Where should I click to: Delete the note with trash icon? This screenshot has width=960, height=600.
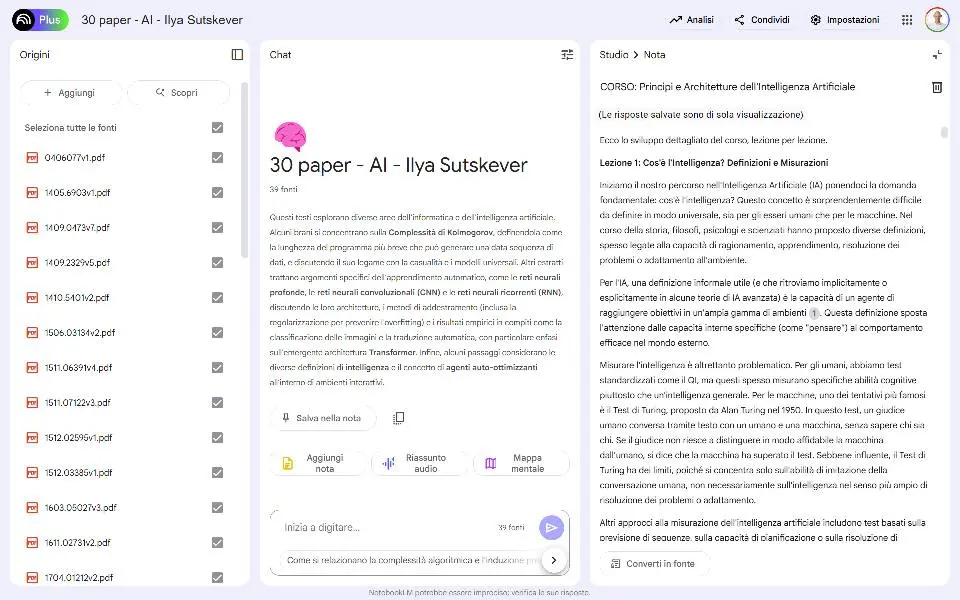937,87
